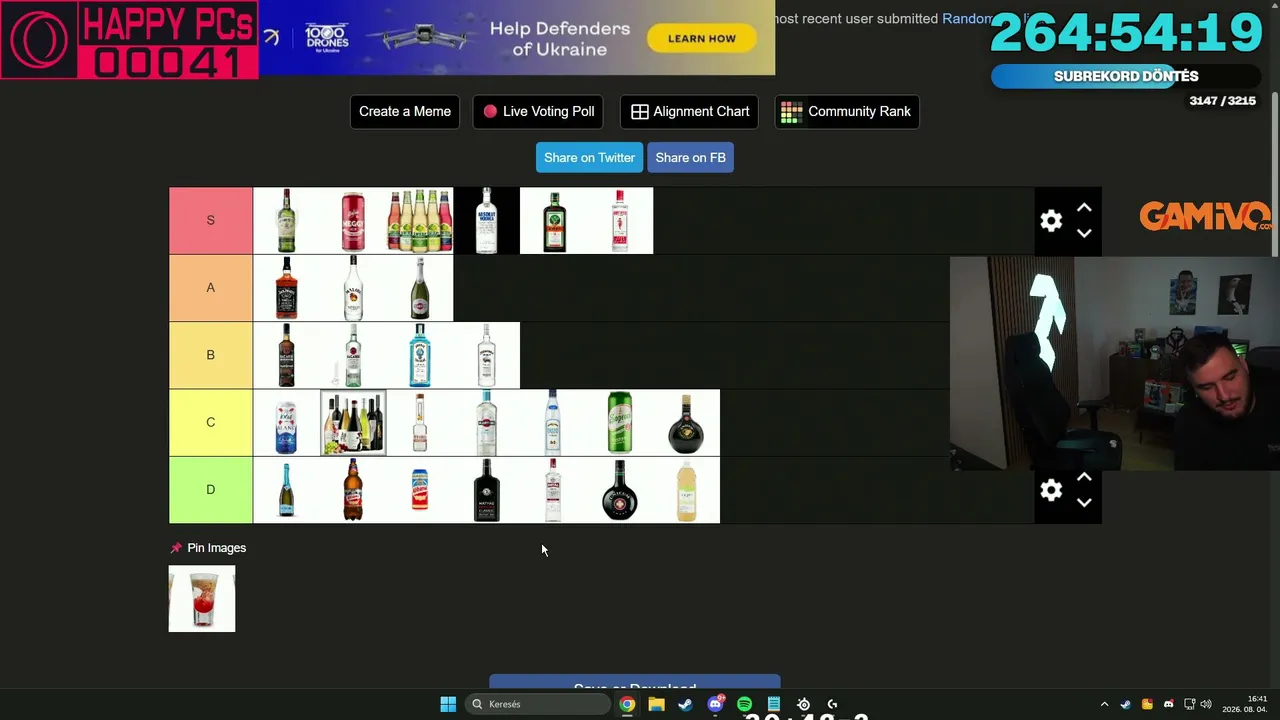Select the round Unicum bottle in D tier

click(x=620, y=490)
